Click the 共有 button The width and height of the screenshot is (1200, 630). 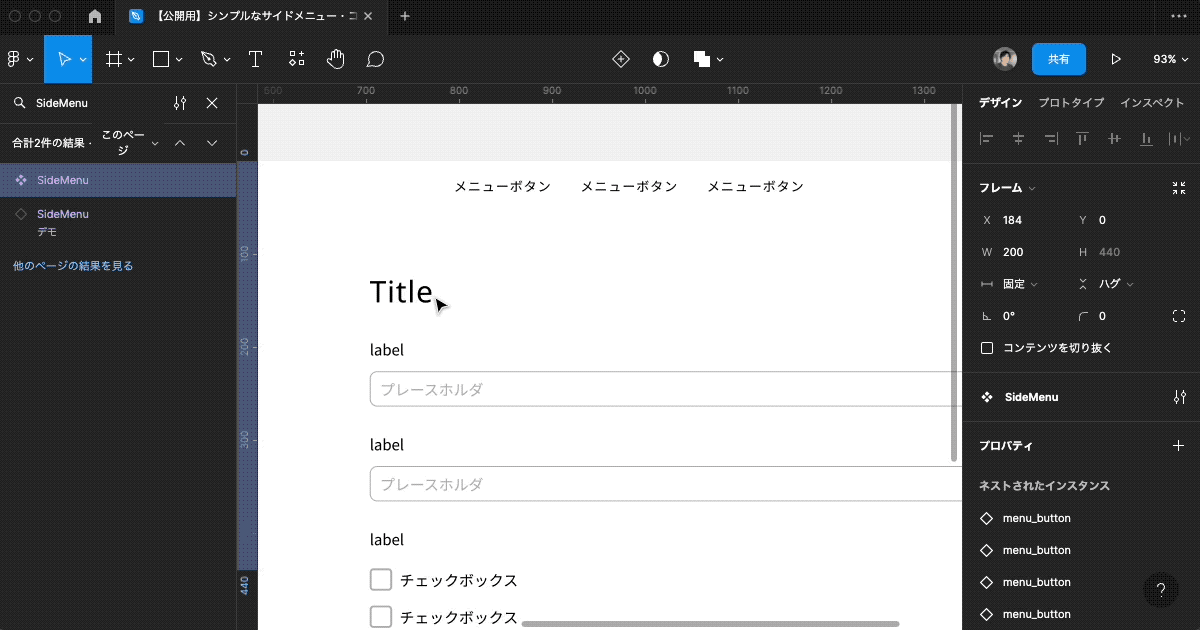(x=1059, y=59)
